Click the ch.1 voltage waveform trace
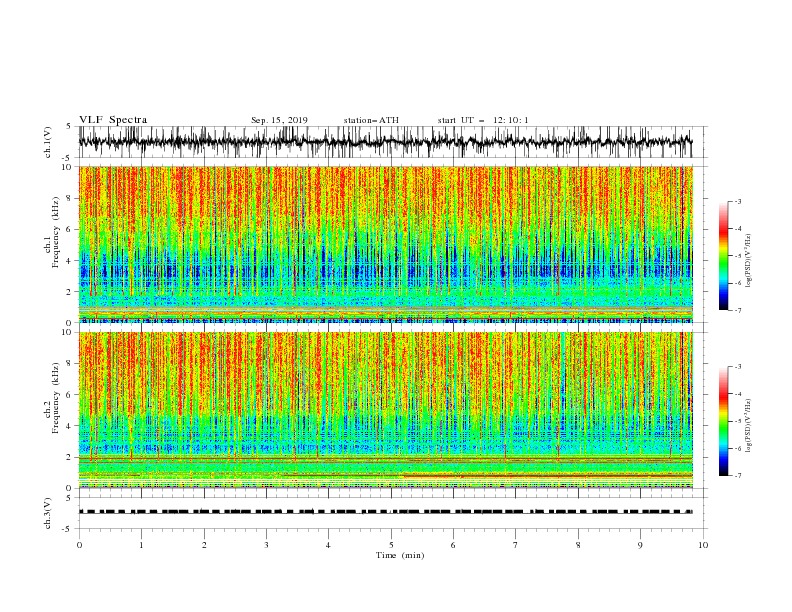Screen dimensions: 792x612 point(386,142)
